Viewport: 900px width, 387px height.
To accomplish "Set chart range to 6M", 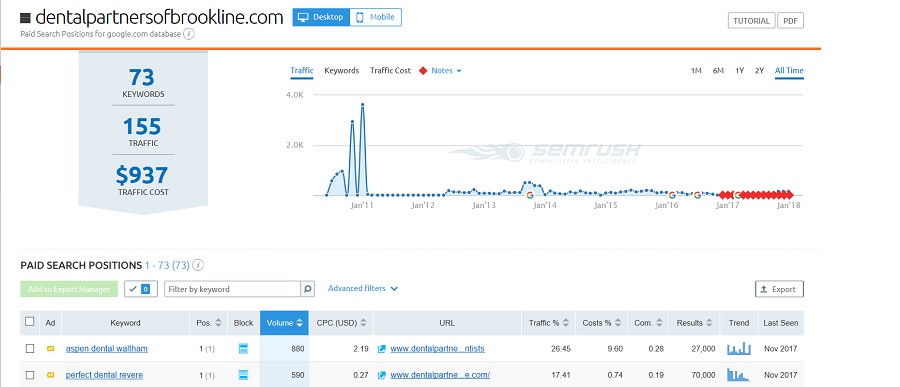I will pyautogui.click(x=718, y=71).
